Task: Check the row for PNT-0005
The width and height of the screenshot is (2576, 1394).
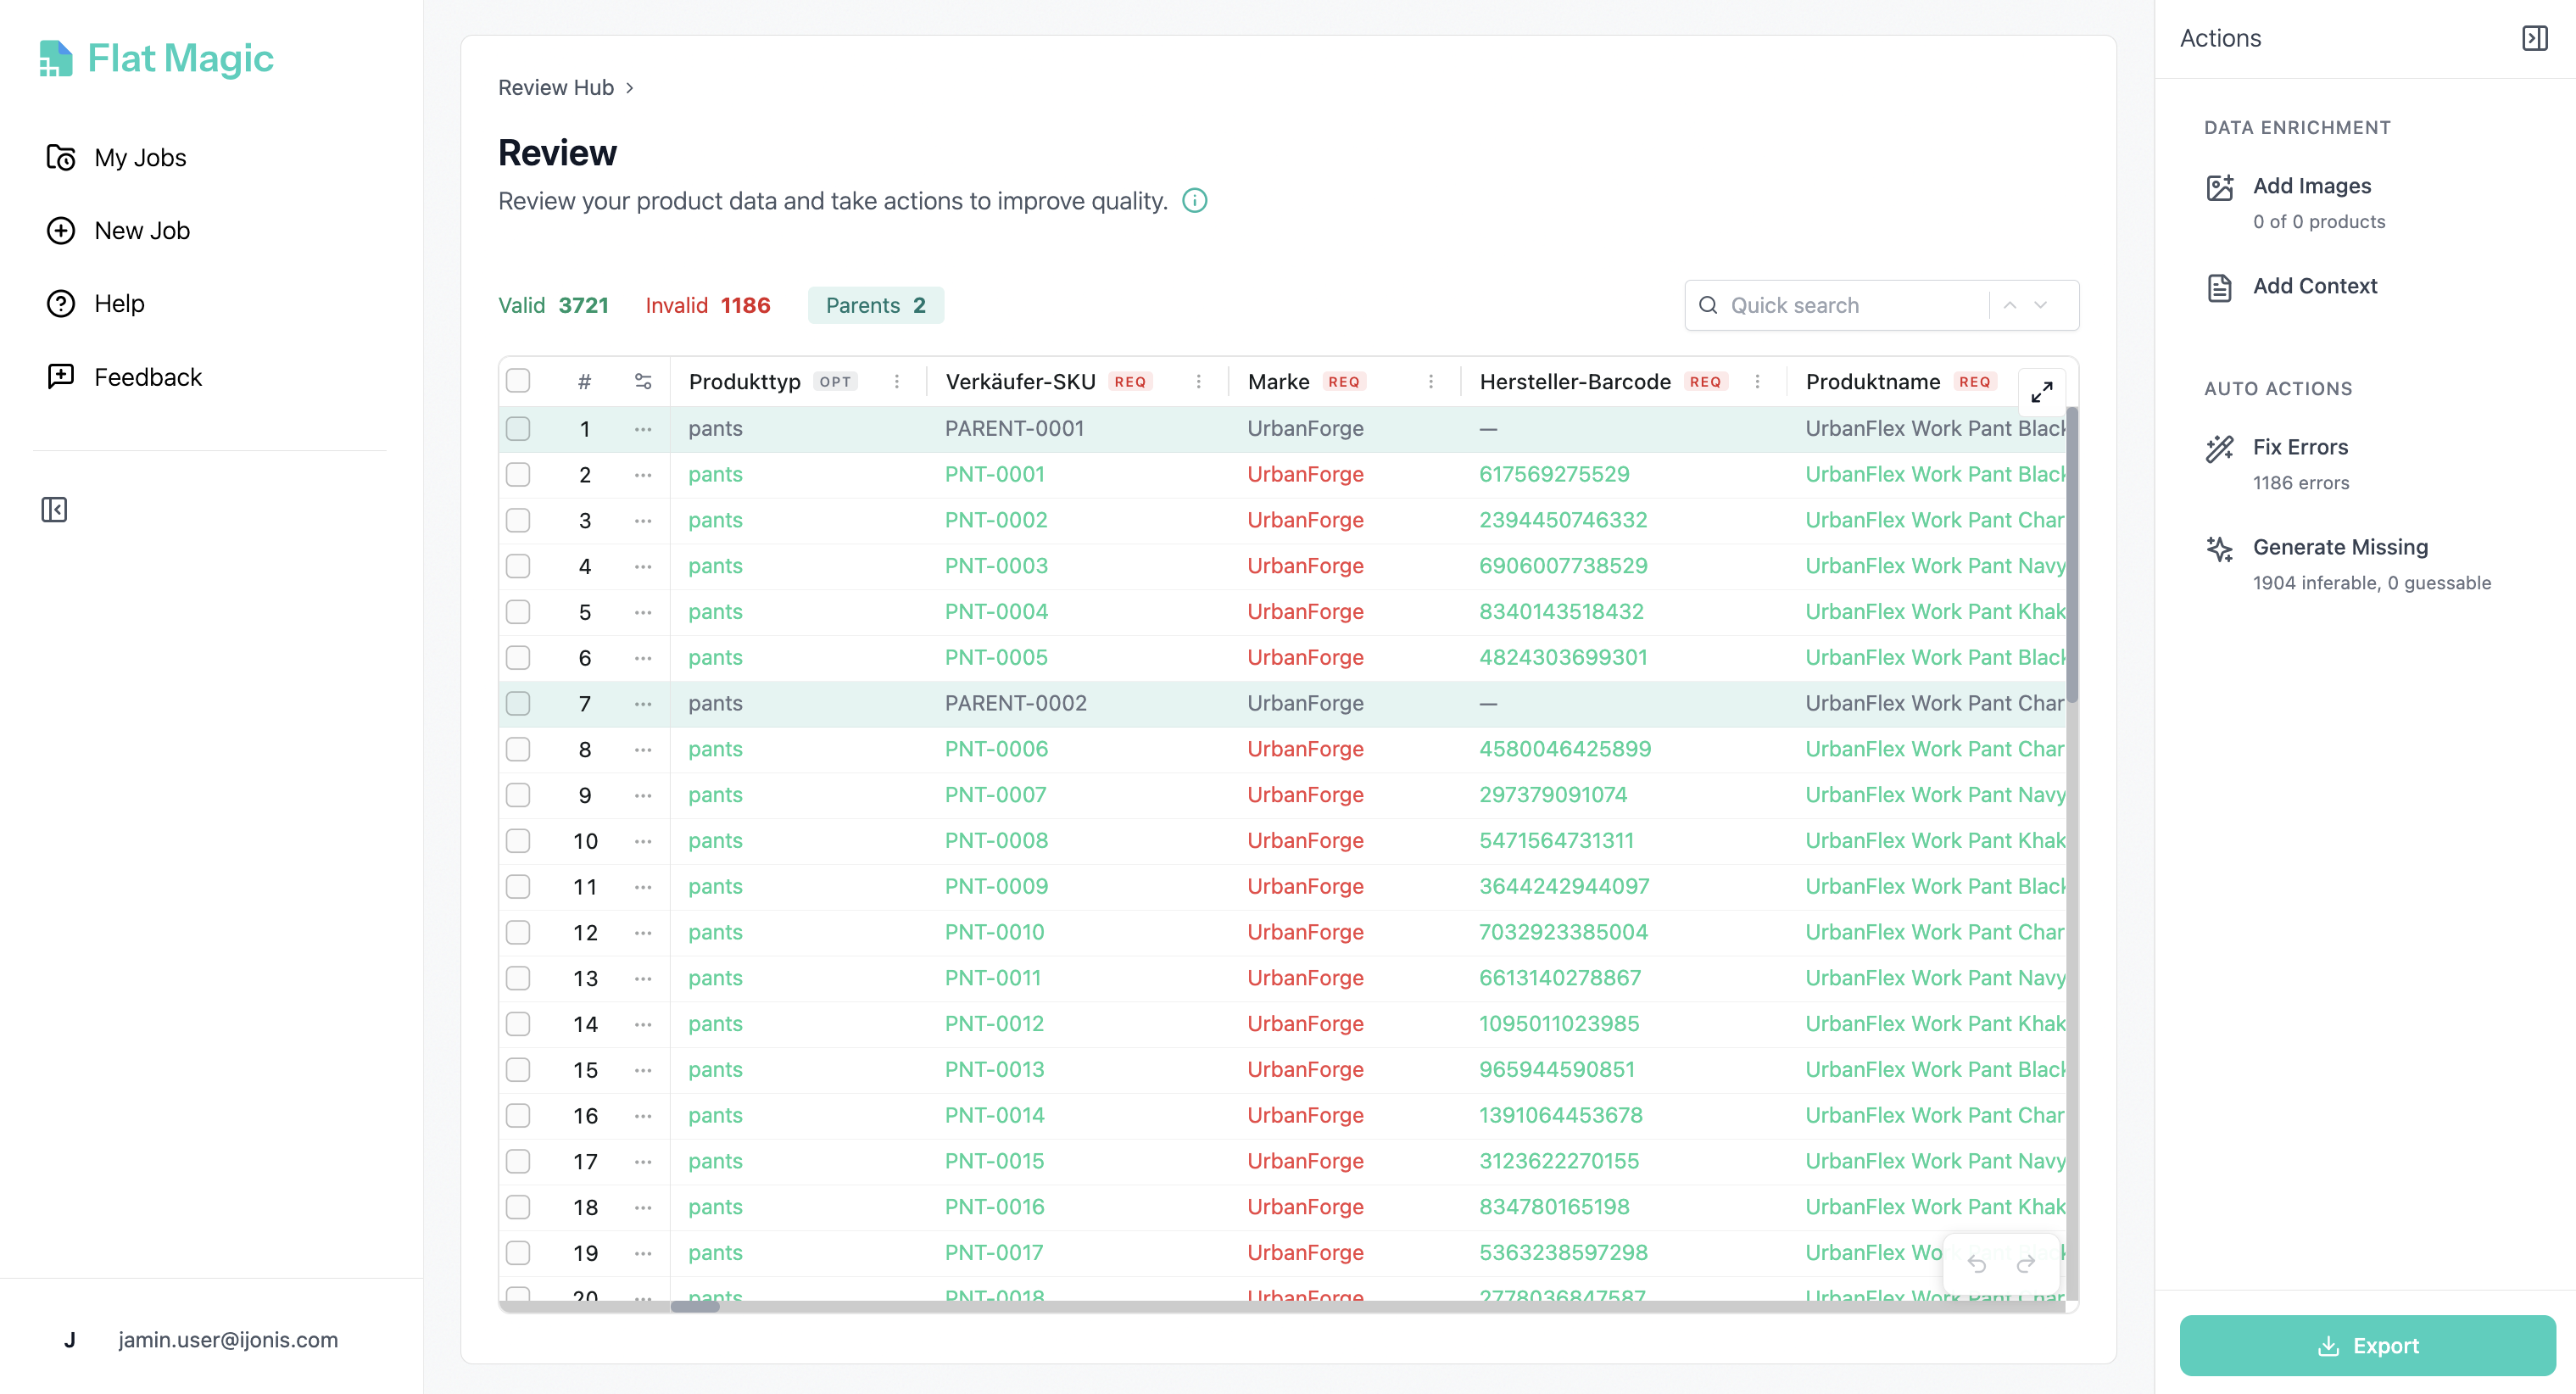Action: pos(519,657)
